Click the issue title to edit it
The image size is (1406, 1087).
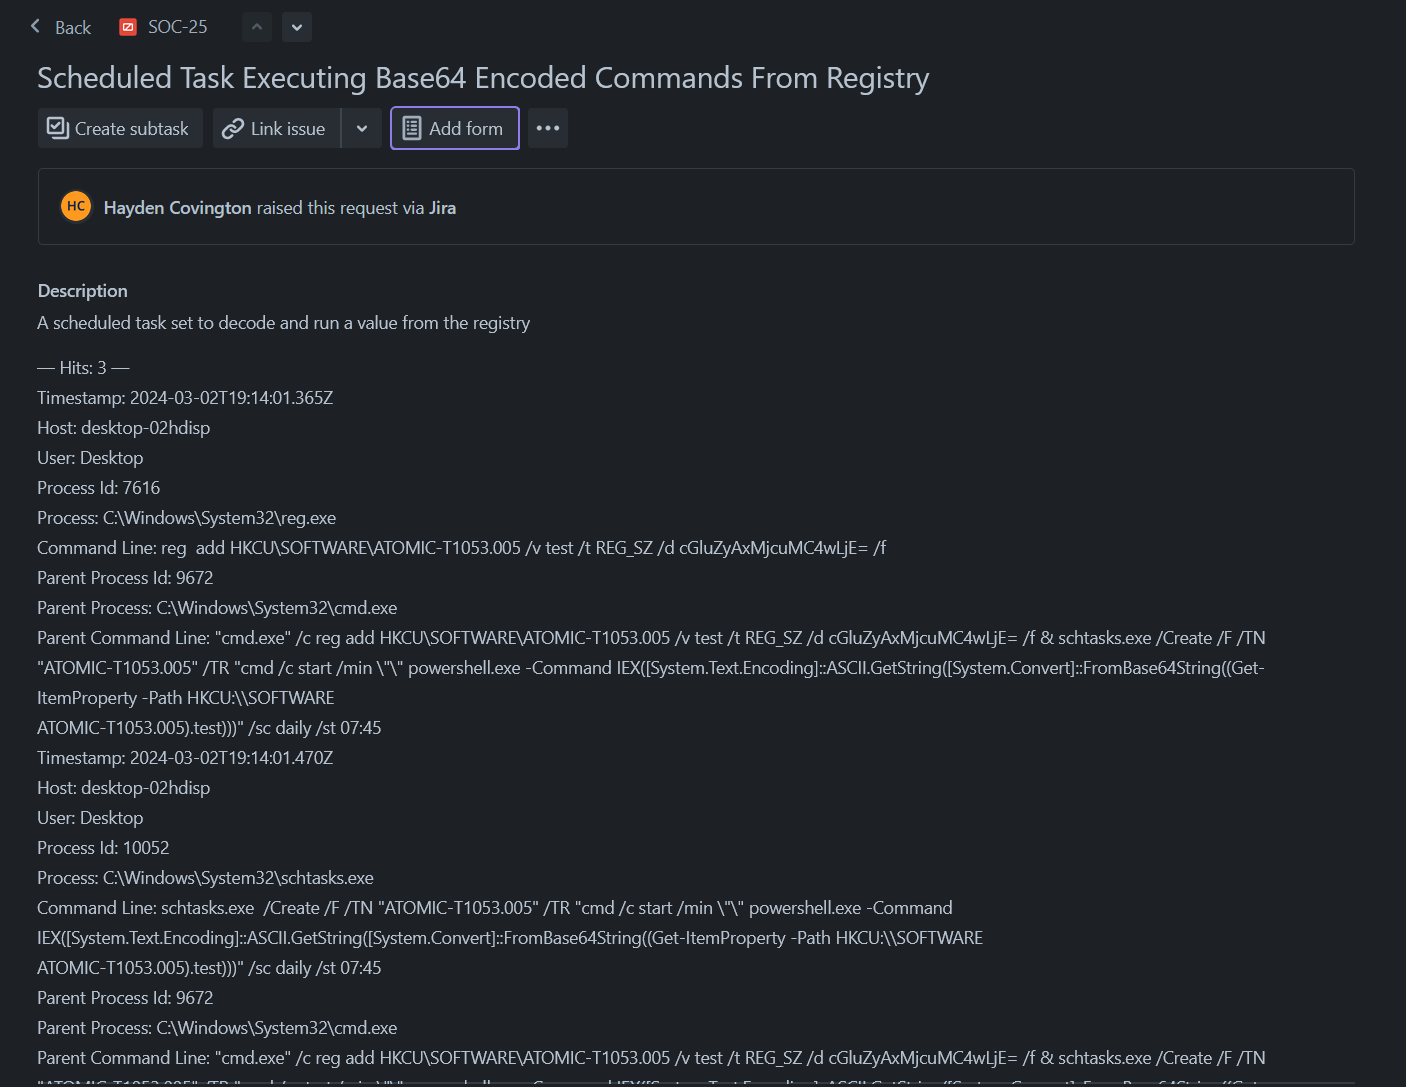pos(483,78)
